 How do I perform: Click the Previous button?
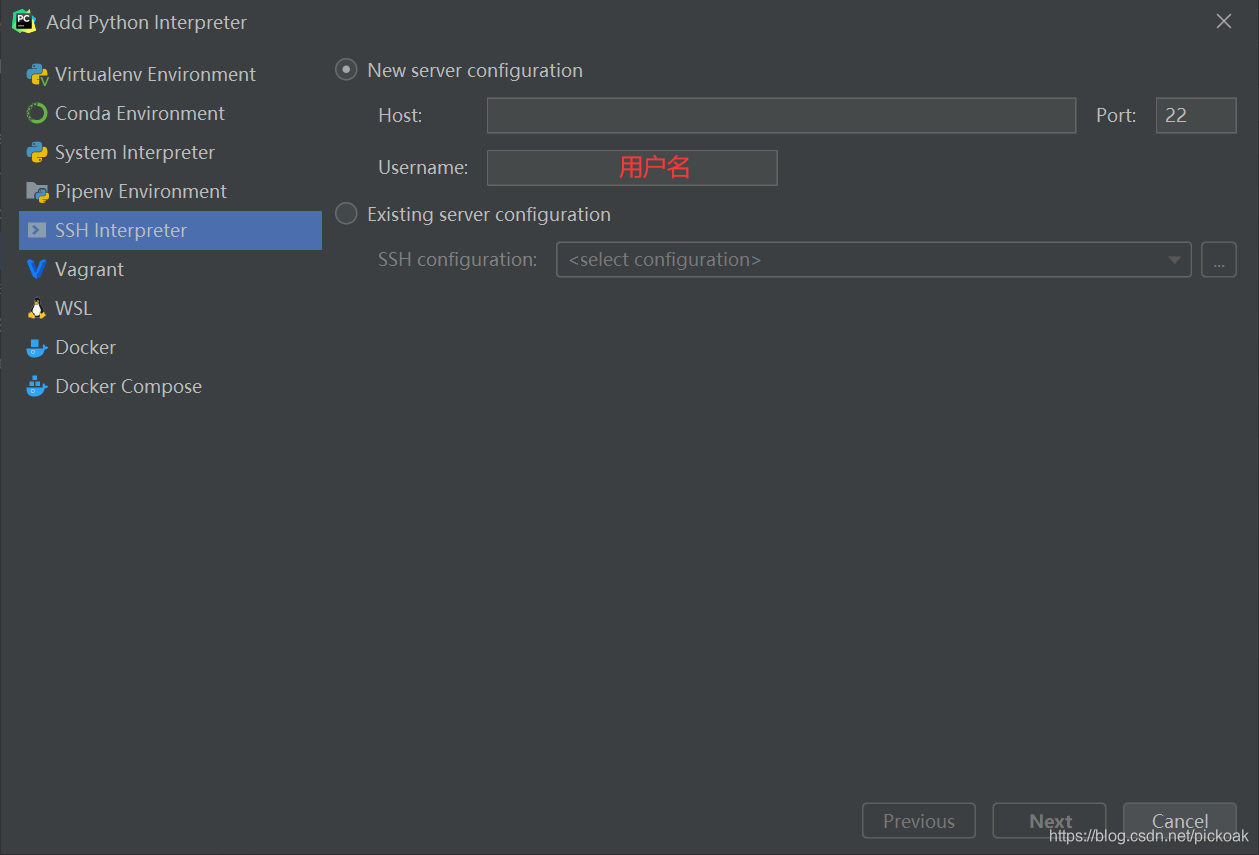point(919,821)
